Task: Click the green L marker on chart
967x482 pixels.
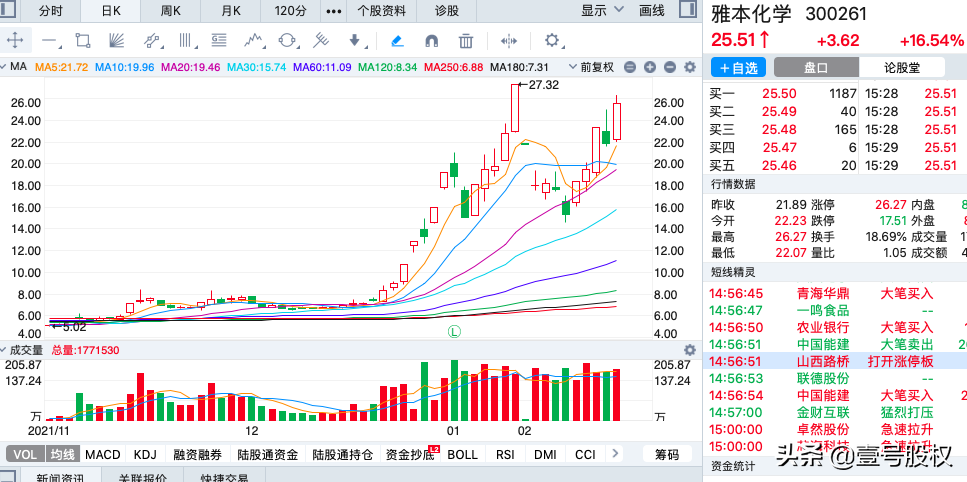Action: [454, 332]
